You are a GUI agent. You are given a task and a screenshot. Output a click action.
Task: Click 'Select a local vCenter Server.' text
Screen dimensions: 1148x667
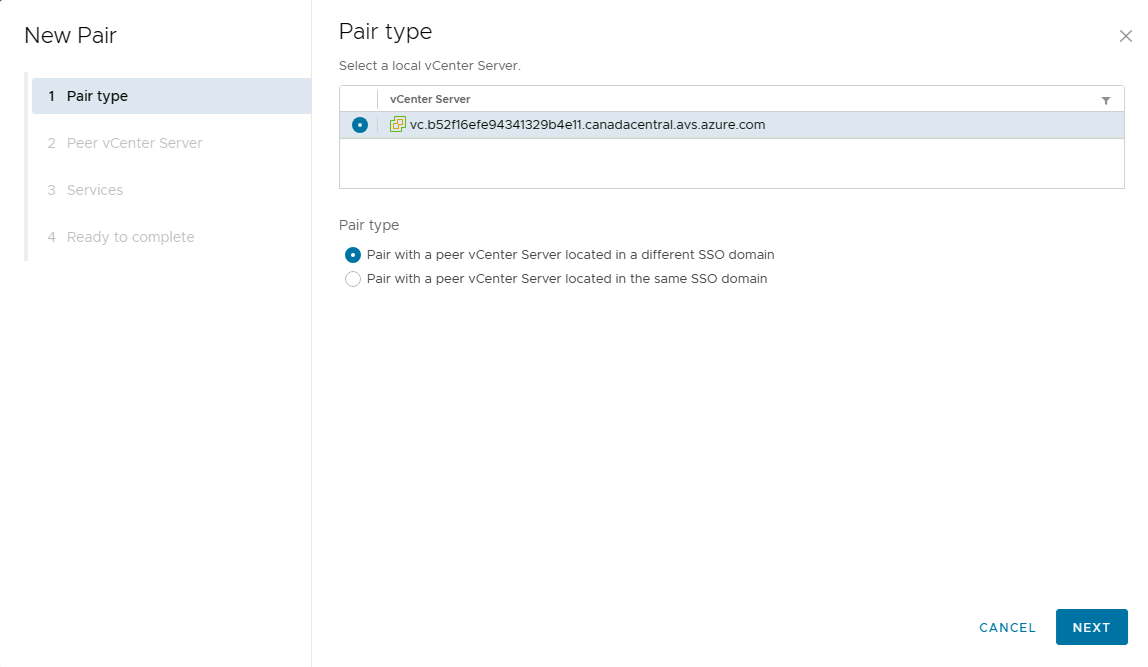tap(430, 65)
